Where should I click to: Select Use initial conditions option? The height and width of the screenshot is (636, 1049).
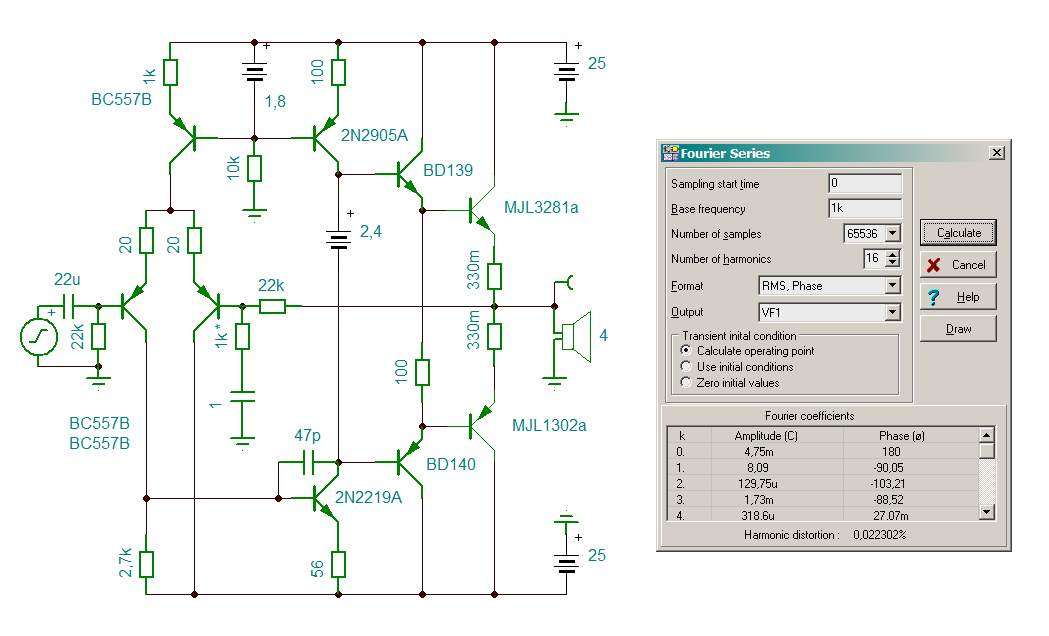coord(686,366)
